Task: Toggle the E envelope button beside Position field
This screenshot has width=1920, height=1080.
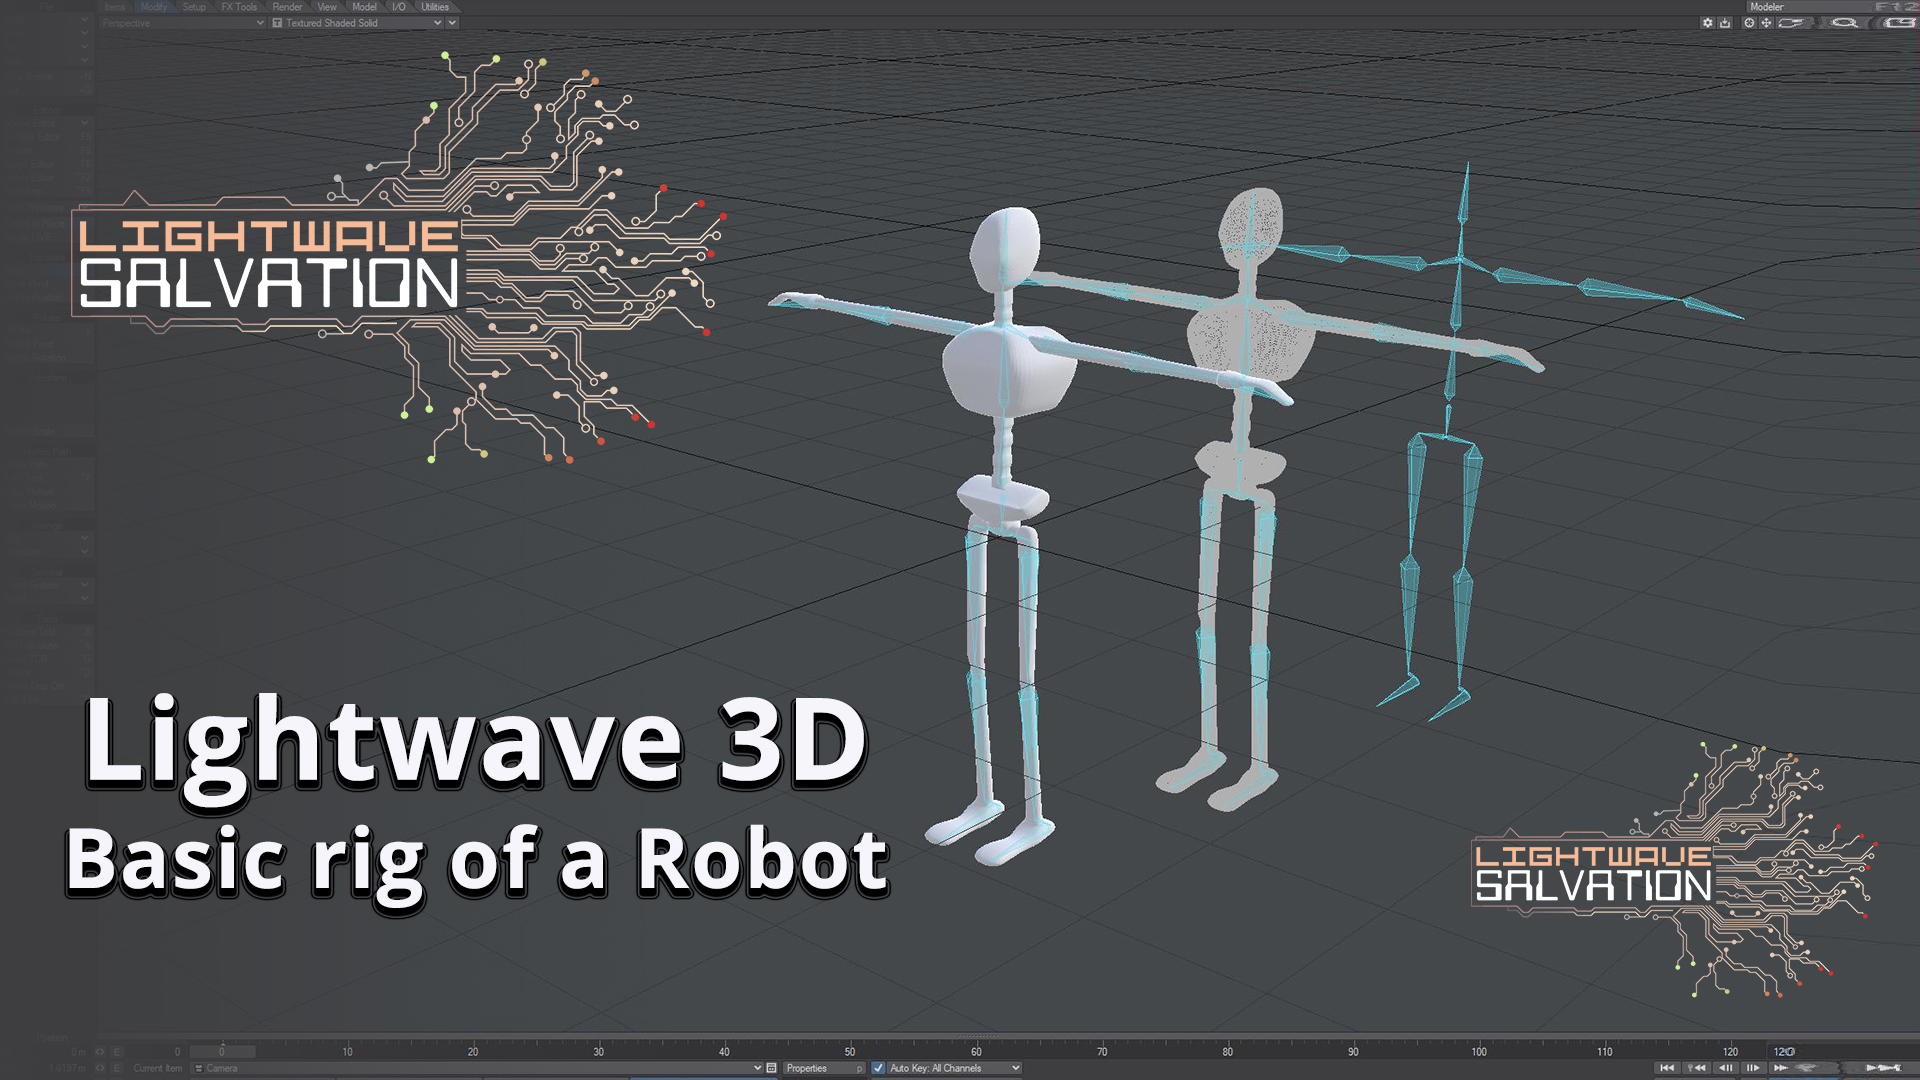Action: [117, 1051]
